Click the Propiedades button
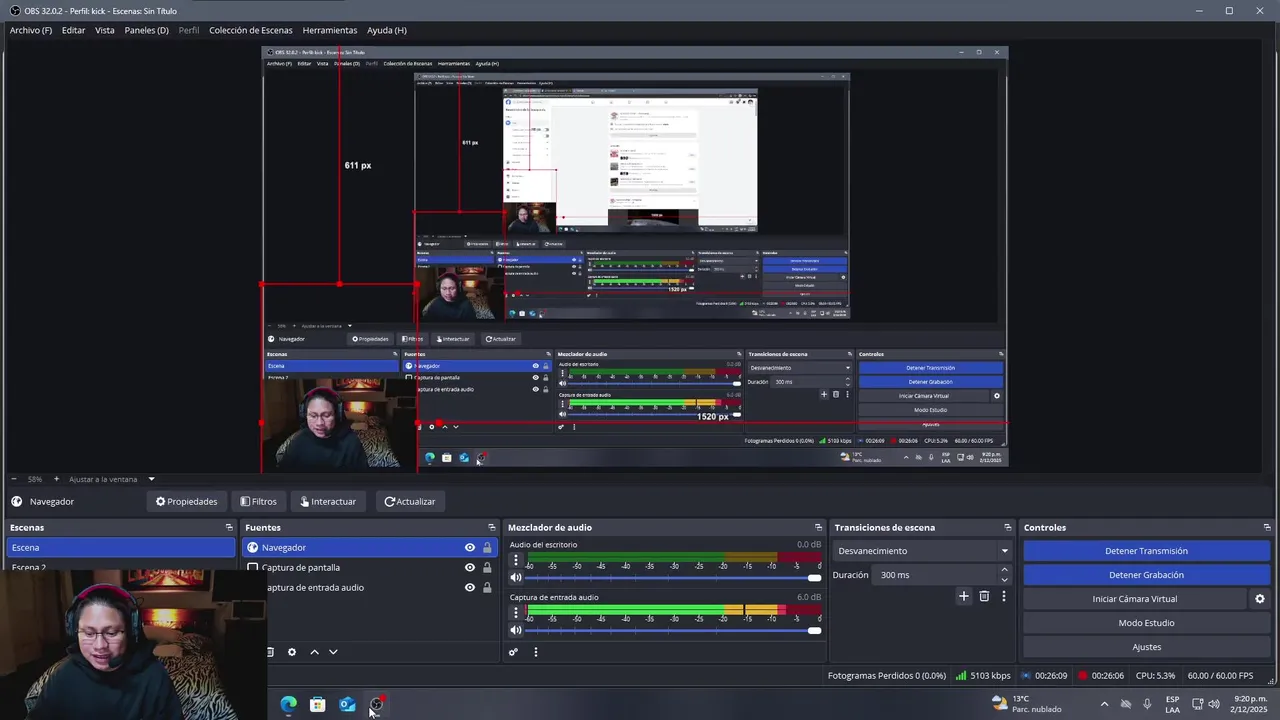The image size is (1280, 720). pos(186,501)
